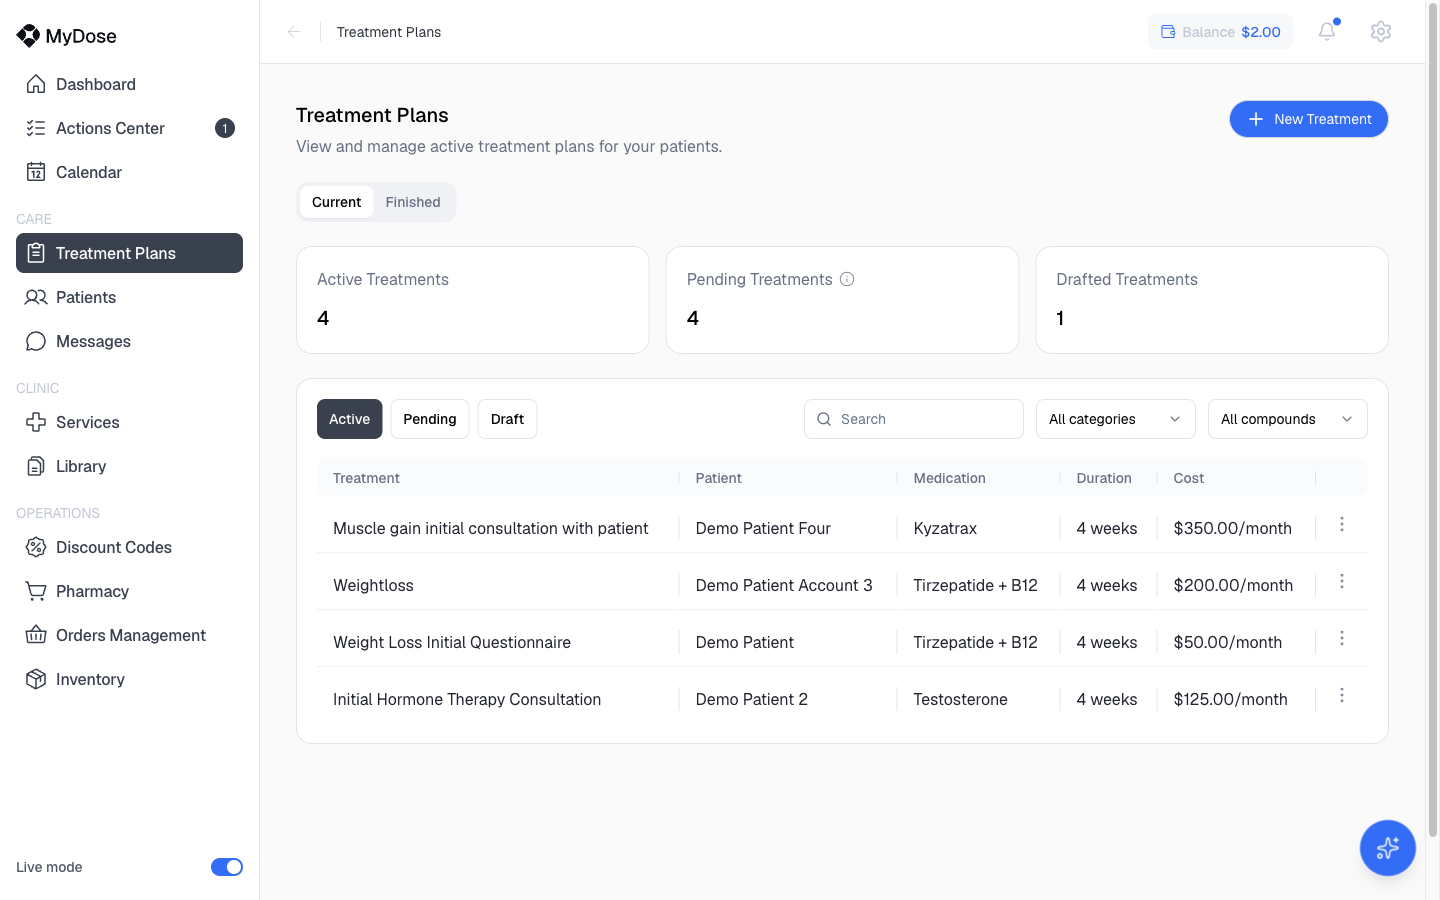1440x900 pixels.
Task: Click the Active Treatments summary card
Action: pos(472,300)
